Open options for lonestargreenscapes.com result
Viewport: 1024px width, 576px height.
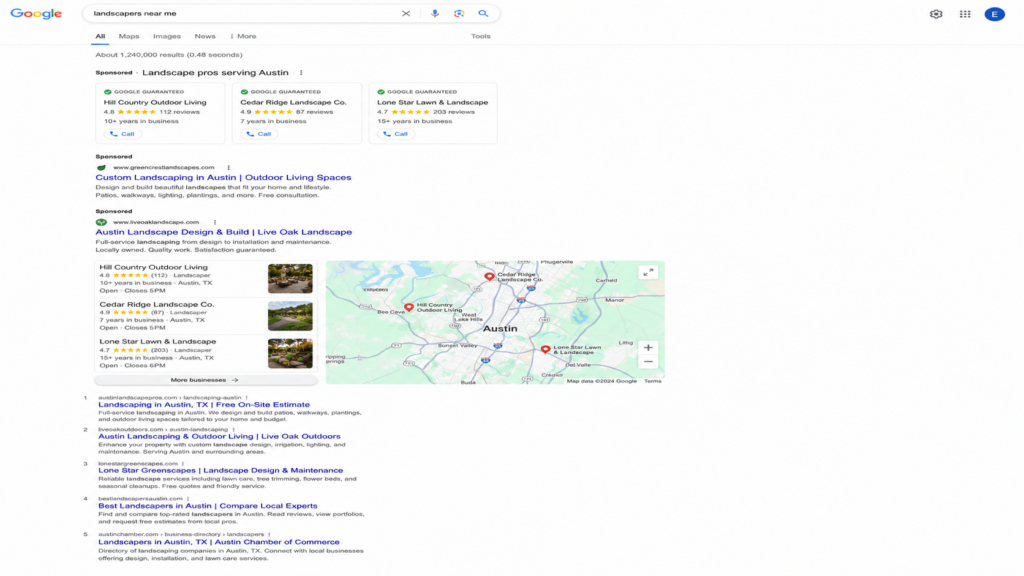pos(183,463)
